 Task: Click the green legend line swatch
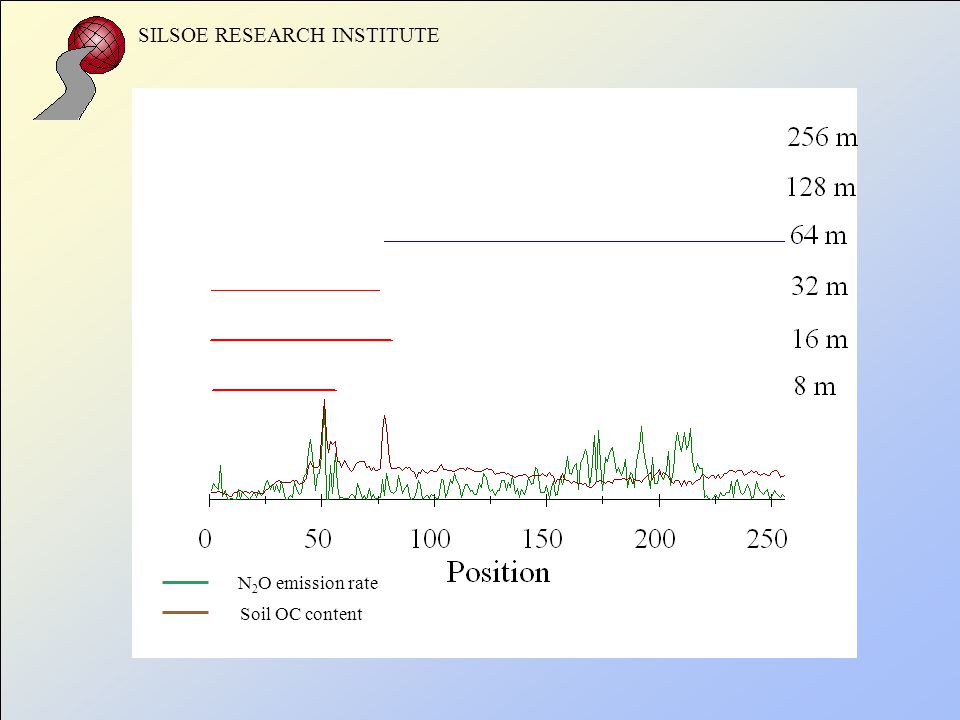(186, 582)
